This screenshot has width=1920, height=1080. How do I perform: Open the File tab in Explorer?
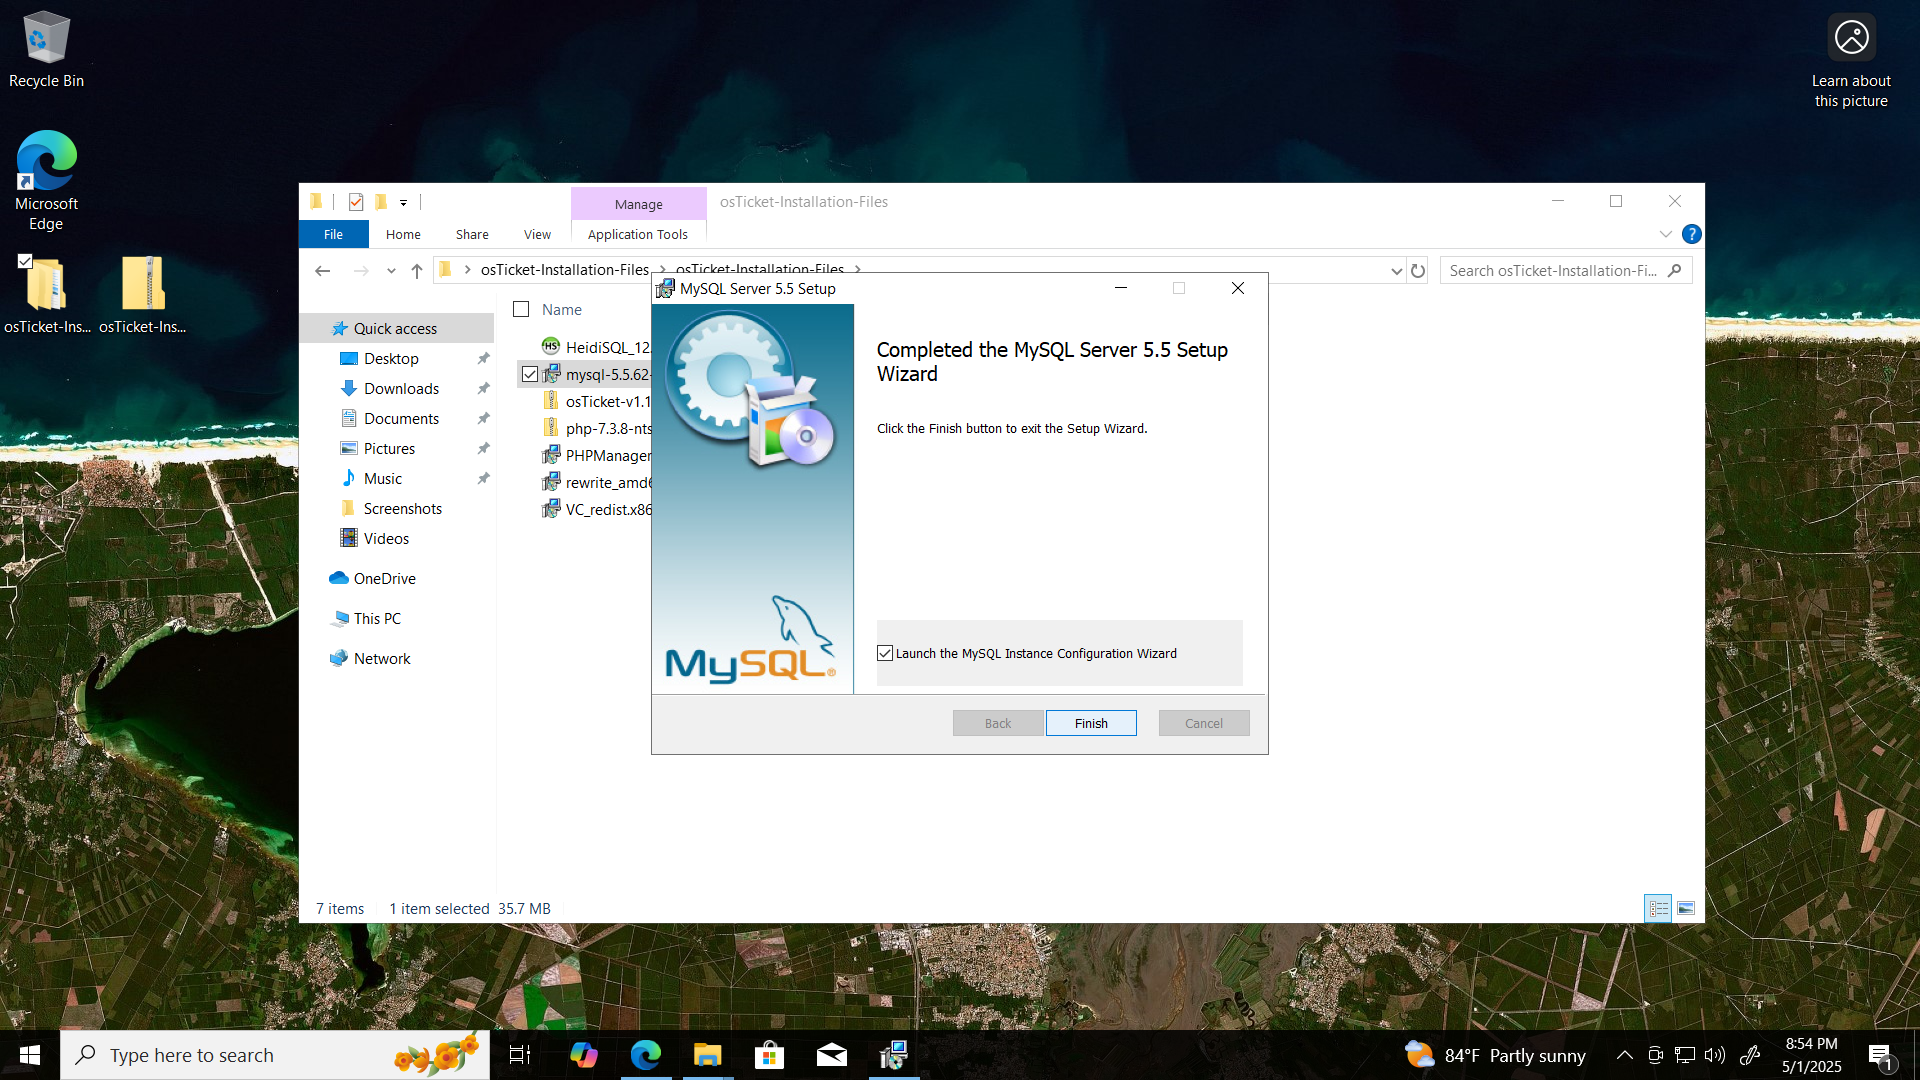click(x=333, y=234)
